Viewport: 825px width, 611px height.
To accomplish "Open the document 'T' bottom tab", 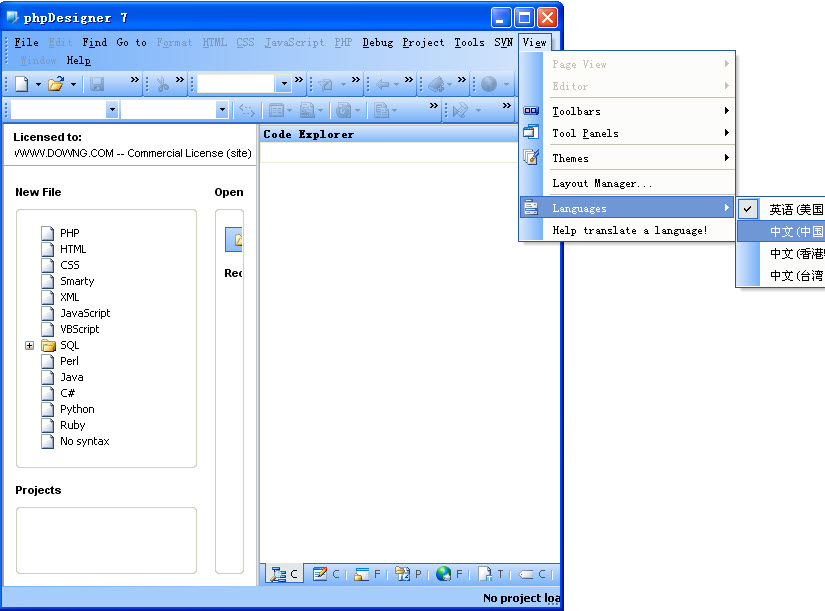I will click(490, 574).
